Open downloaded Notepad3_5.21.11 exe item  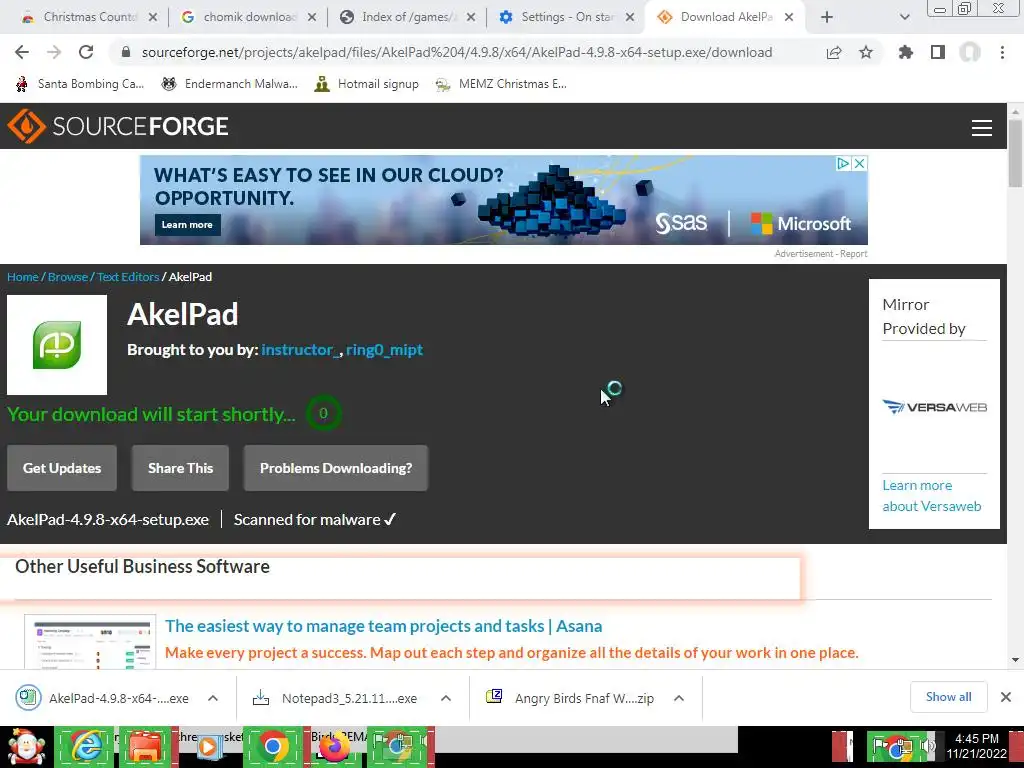tap(335, 698)
